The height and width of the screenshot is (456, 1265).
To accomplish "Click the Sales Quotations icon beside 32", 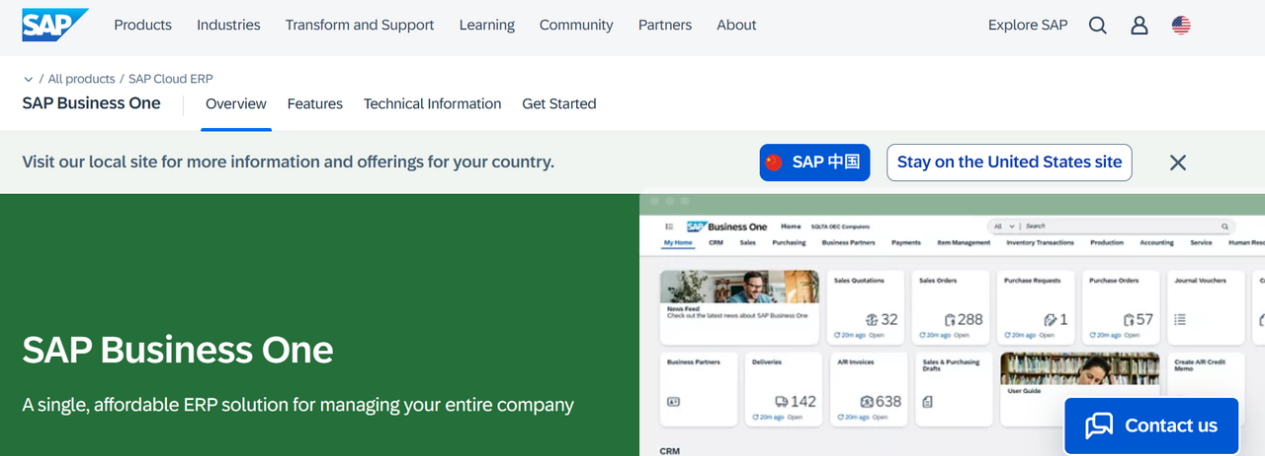I will click(871, 320).
